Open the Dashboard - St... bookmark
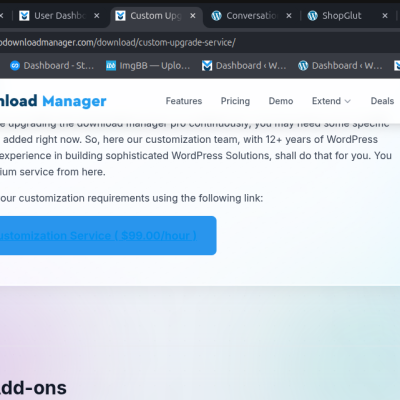 pyautogui.click(x=52, y=66)
